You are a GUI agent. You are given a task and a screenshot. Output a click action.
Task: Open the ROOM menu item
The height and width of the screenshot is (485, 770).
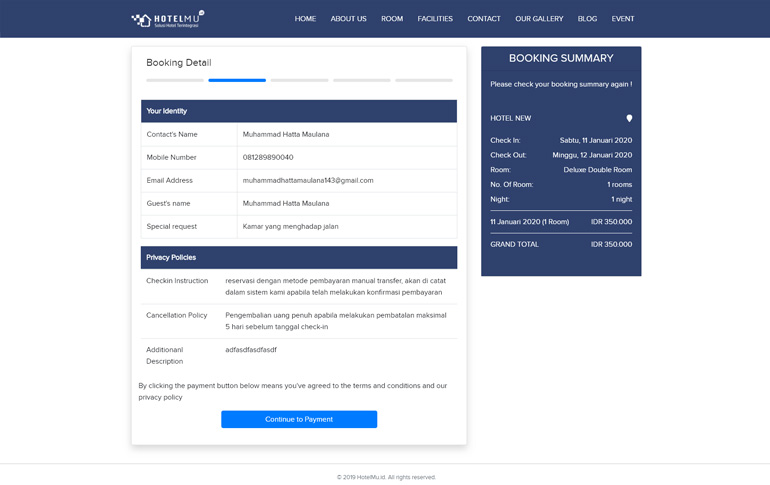[x=392, y=19]
